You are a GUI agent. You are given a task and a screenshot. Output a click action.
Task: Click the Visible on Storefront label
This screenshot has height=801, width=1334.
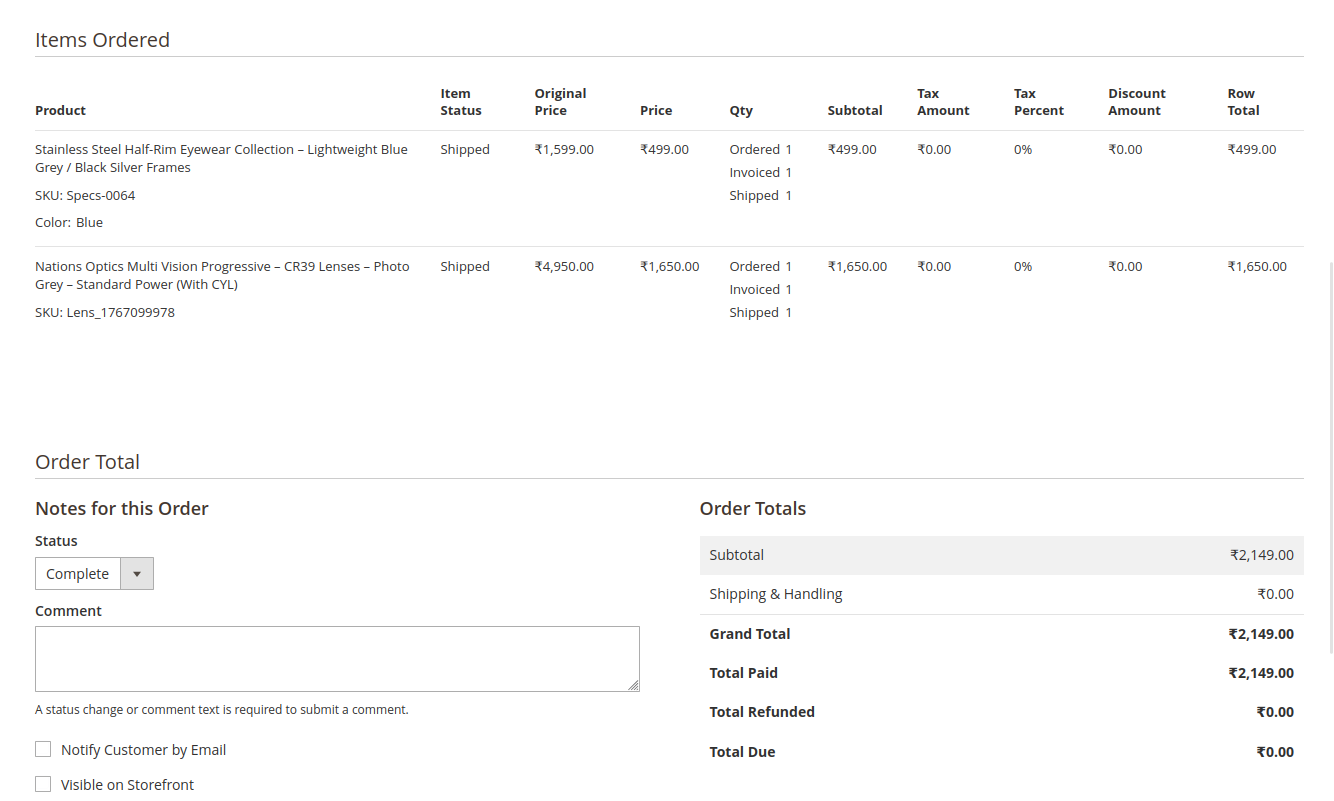[x=127, y=785]
